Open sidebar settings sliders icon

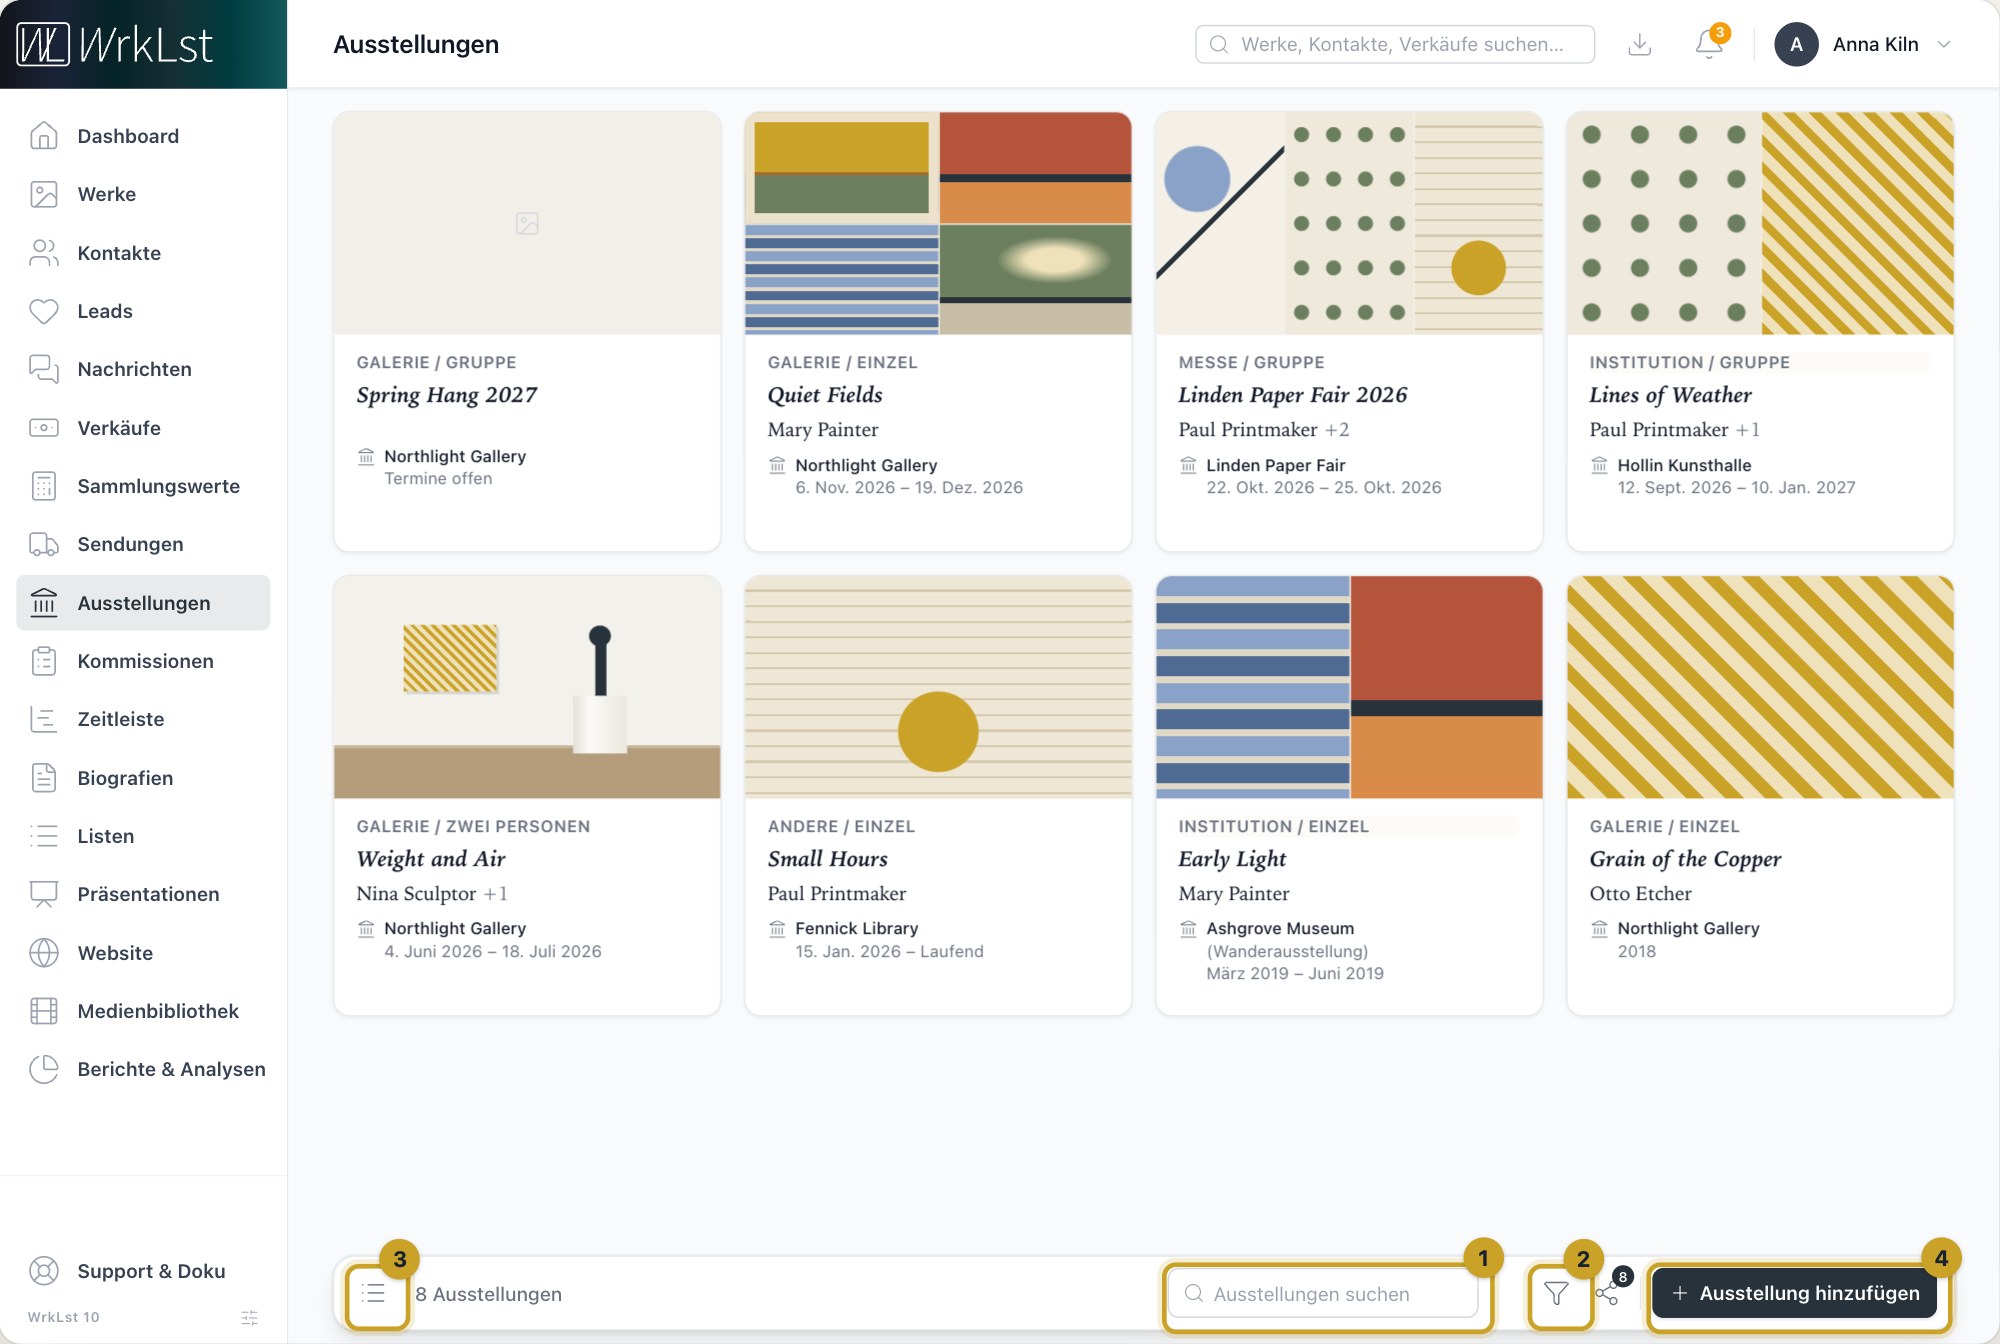point(250,1317)
